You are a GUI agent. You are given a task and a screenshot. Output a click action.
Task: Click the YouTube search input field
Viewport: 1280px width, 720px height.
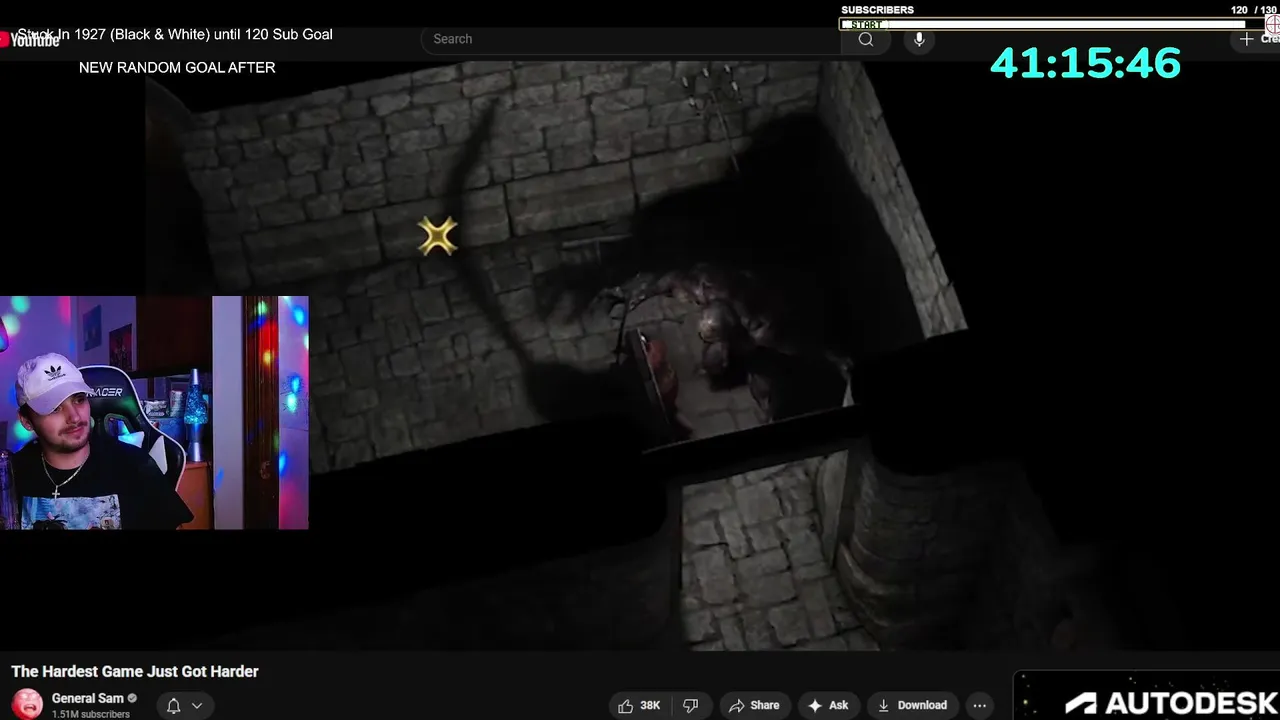[x=630, y=39]
